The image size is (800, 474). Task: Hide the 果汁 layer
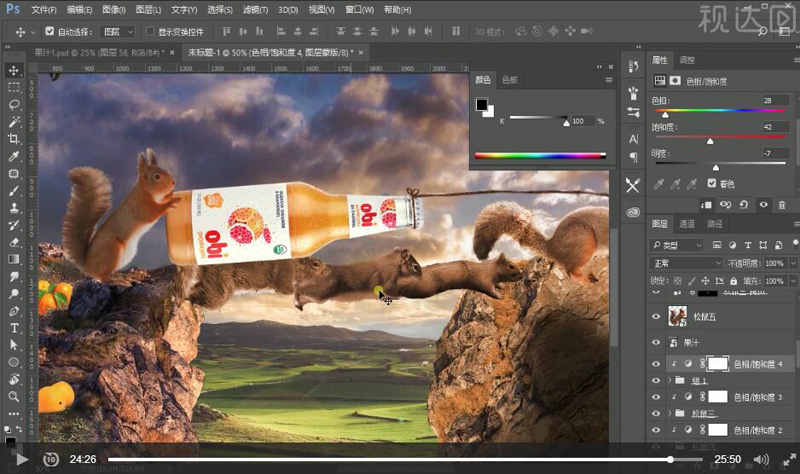656,342
